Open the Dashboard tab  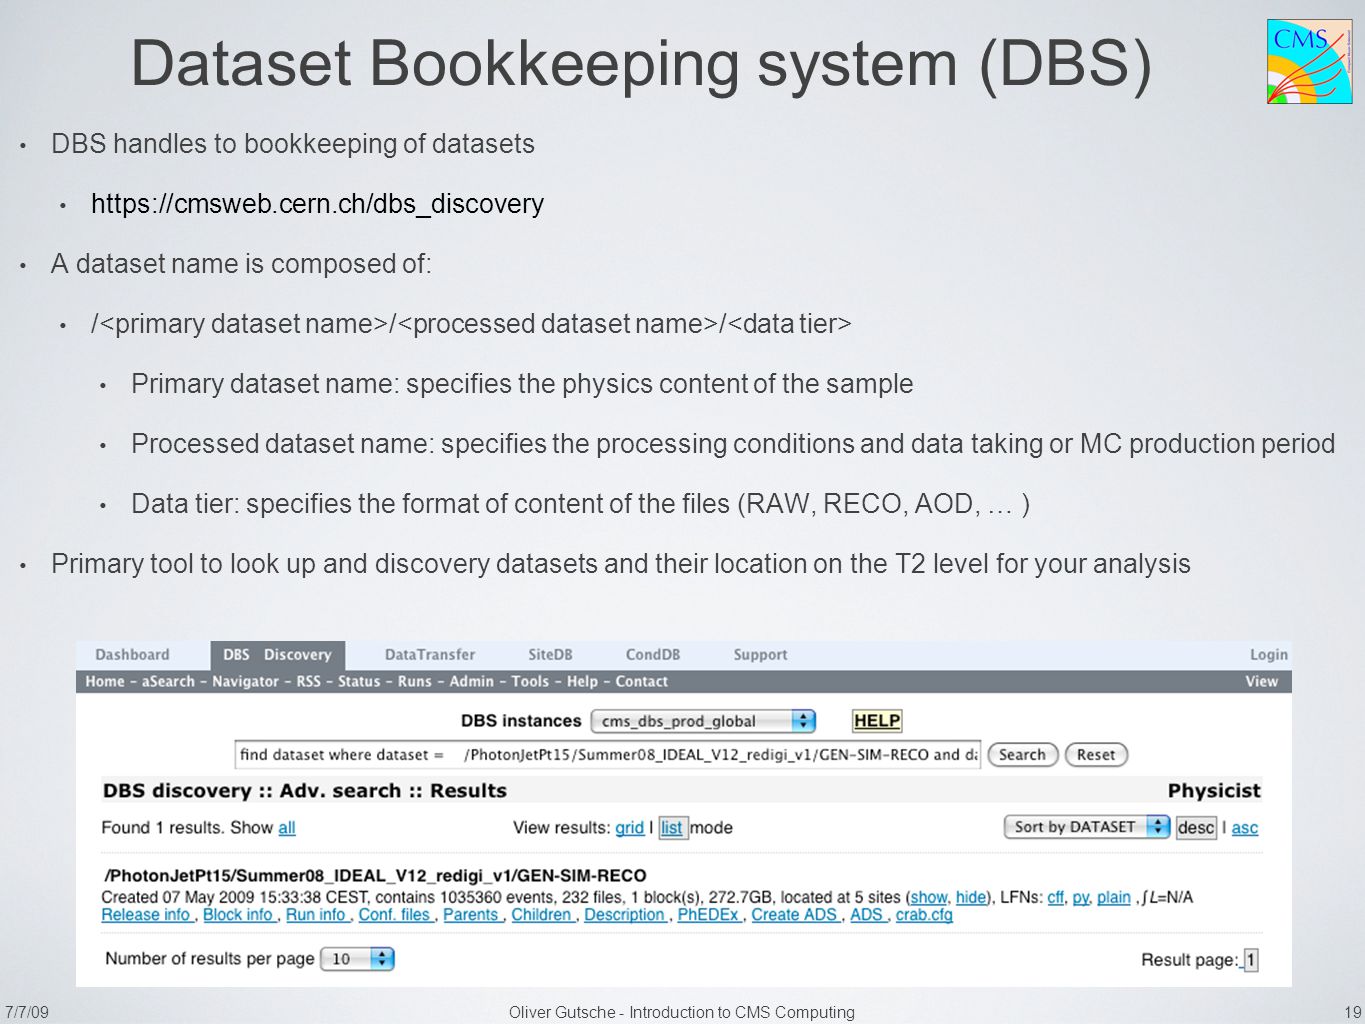click(x=132, y=655)
